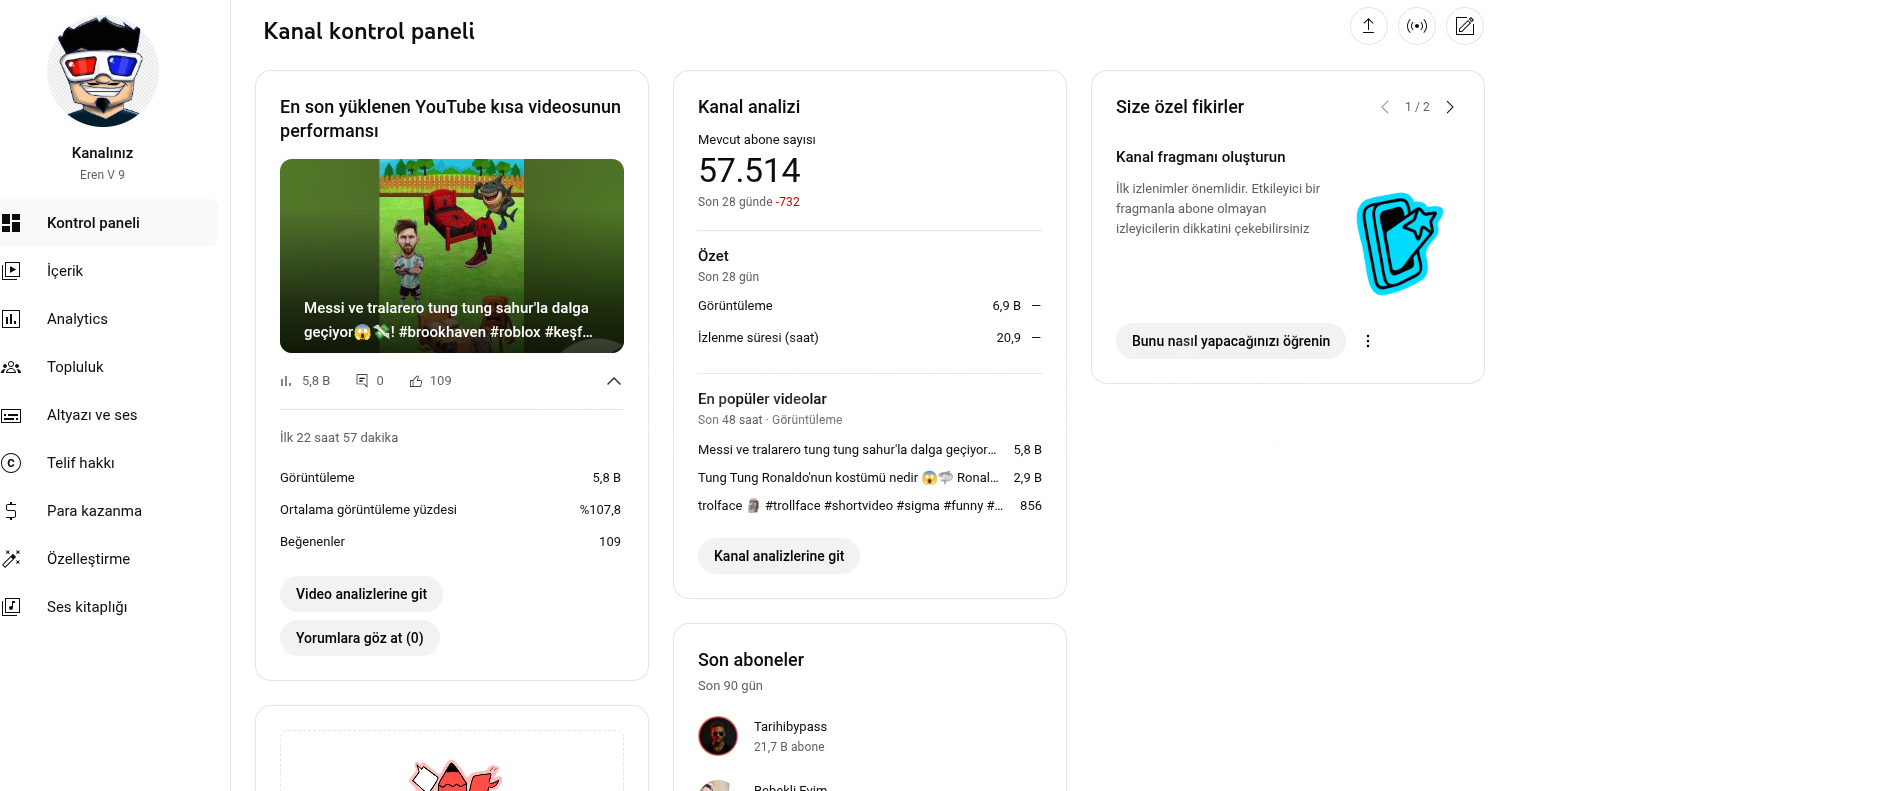Screen dimensions: 1894x791
Task: Click the Telif hakkı copyright icon
Action: click(x=11, y=463)
